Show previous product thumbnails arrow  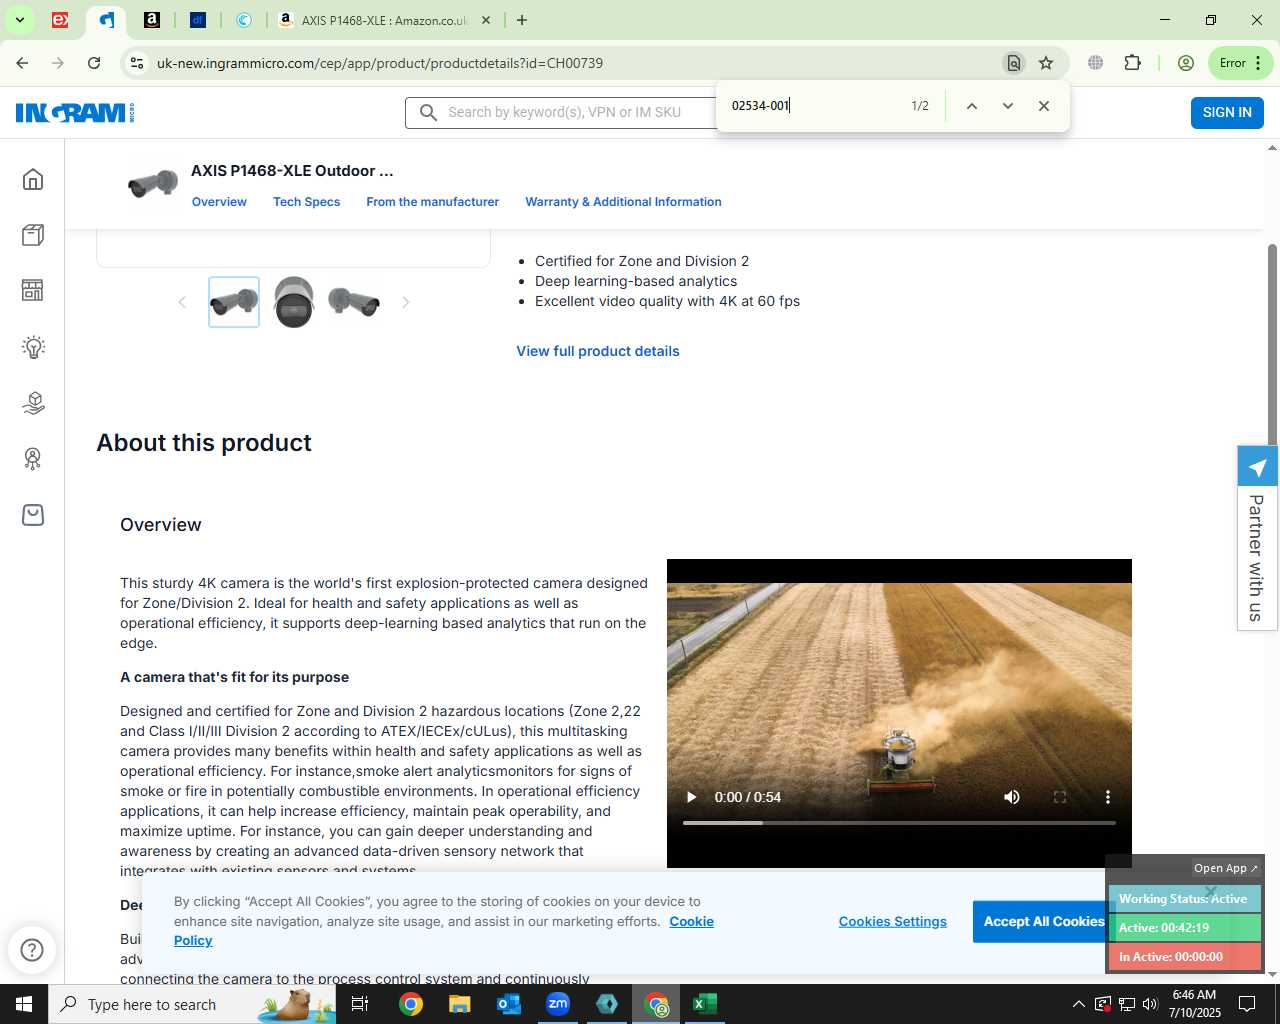coord(182,302)
